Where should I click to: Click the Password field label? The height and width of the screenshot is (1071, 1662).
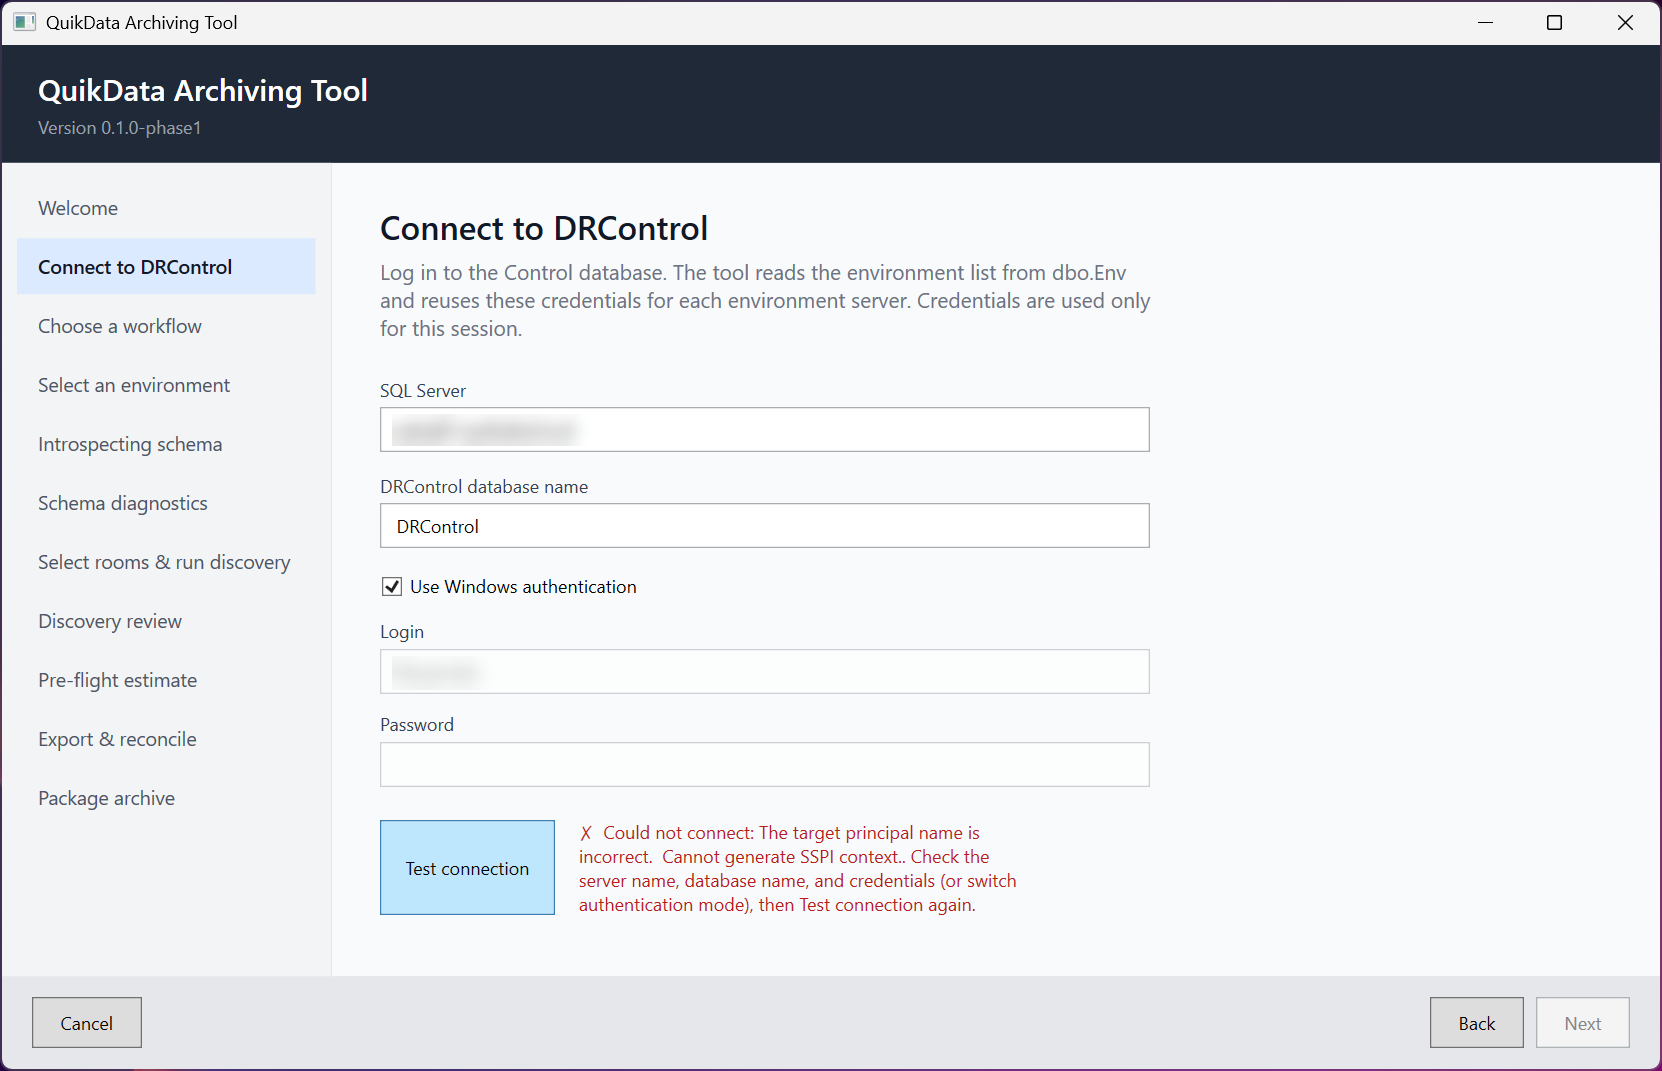(417, 725)
